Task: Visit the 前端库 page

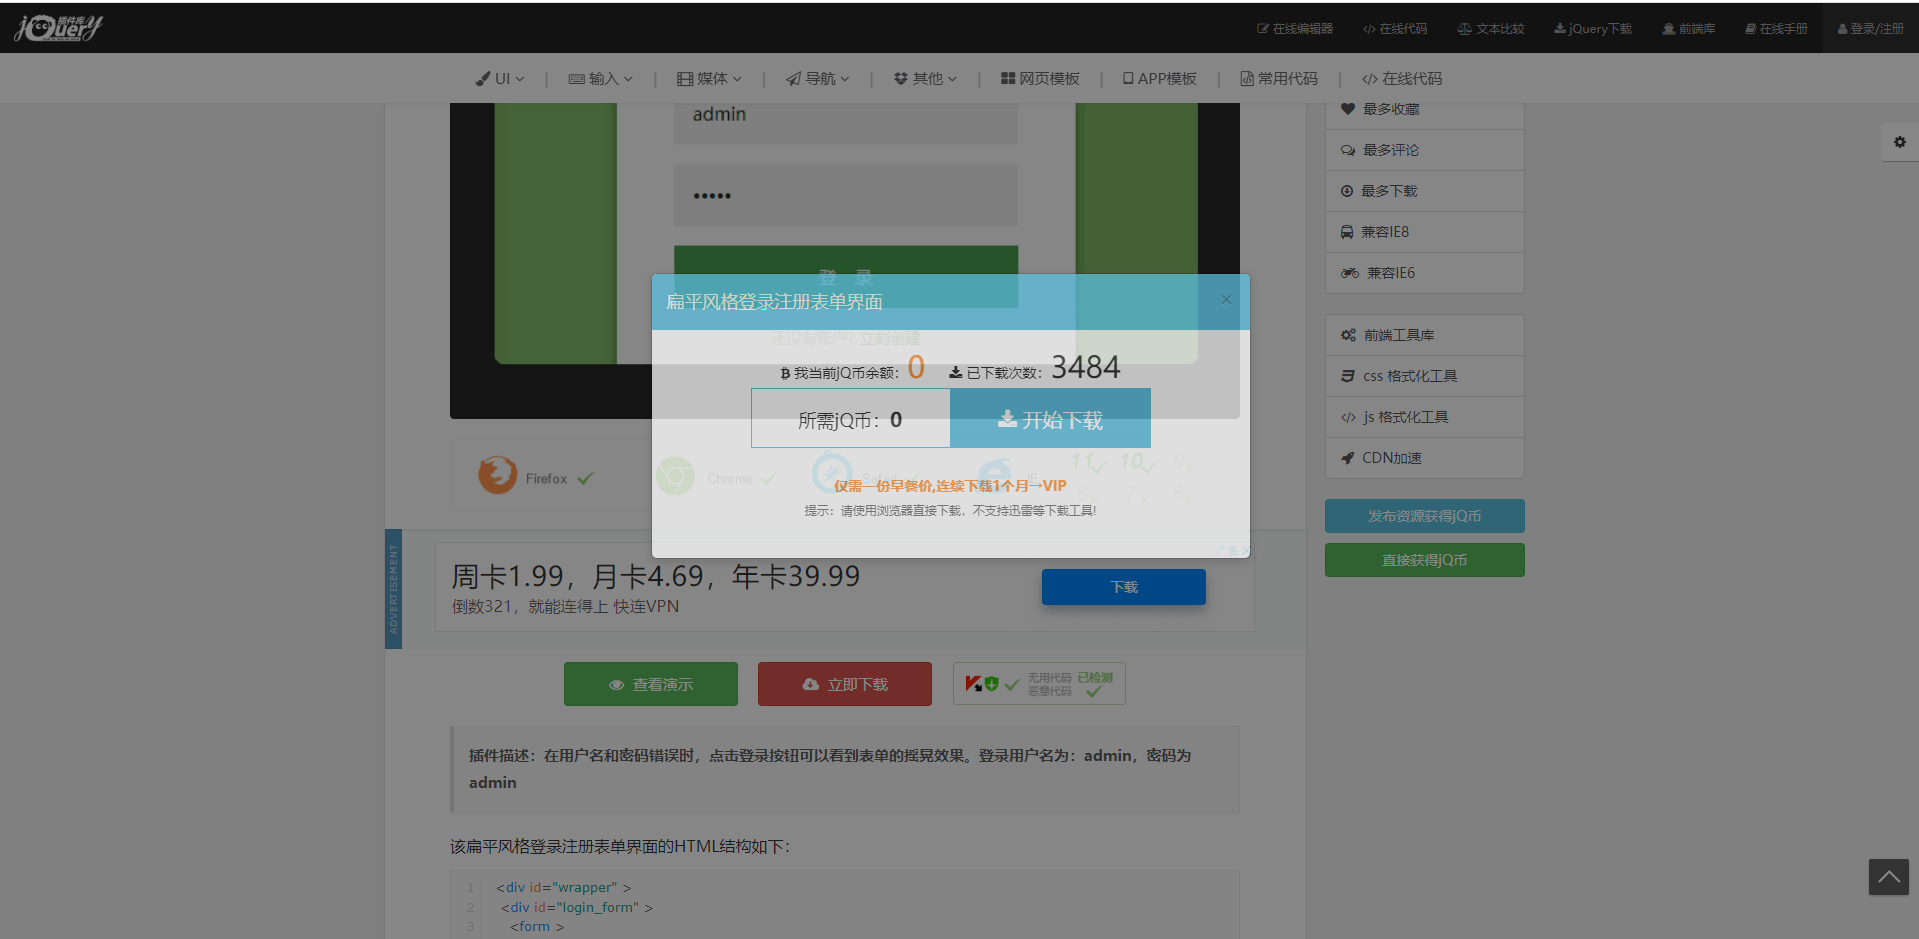Action: click(x=1689, y=29)
